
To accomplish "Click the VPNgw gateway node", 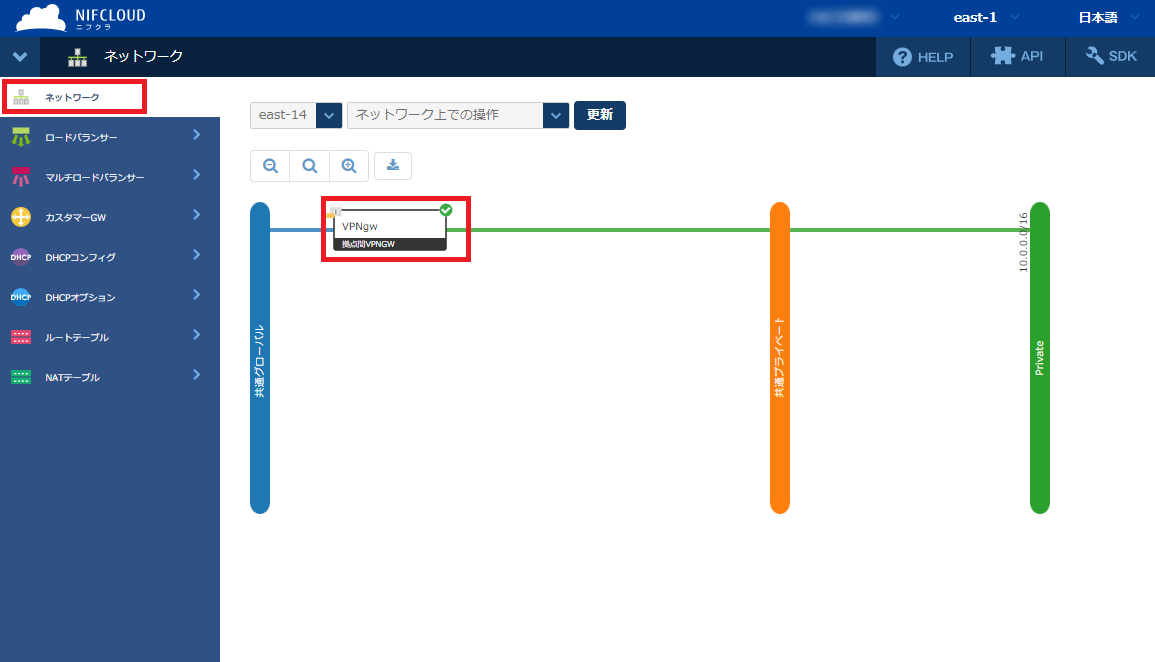I will click(390, 227).
